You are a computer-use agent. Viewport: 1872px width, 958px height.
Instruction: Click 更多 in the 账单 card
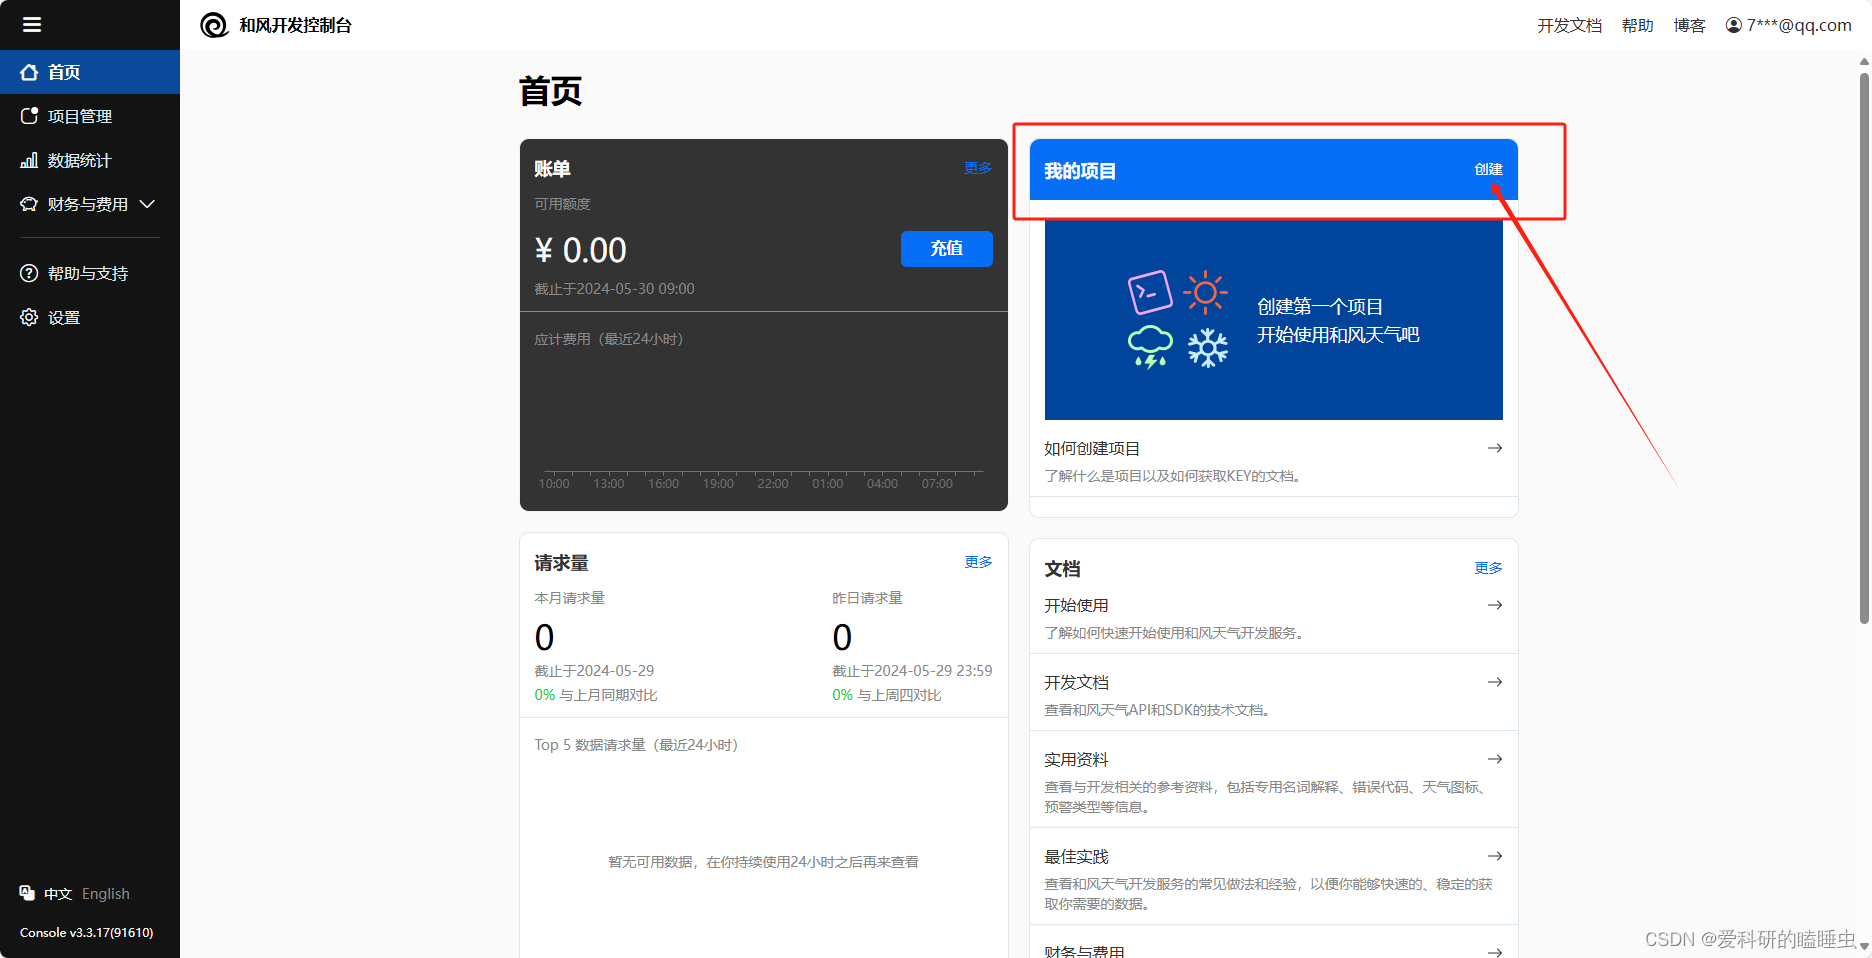pos(978,168)
